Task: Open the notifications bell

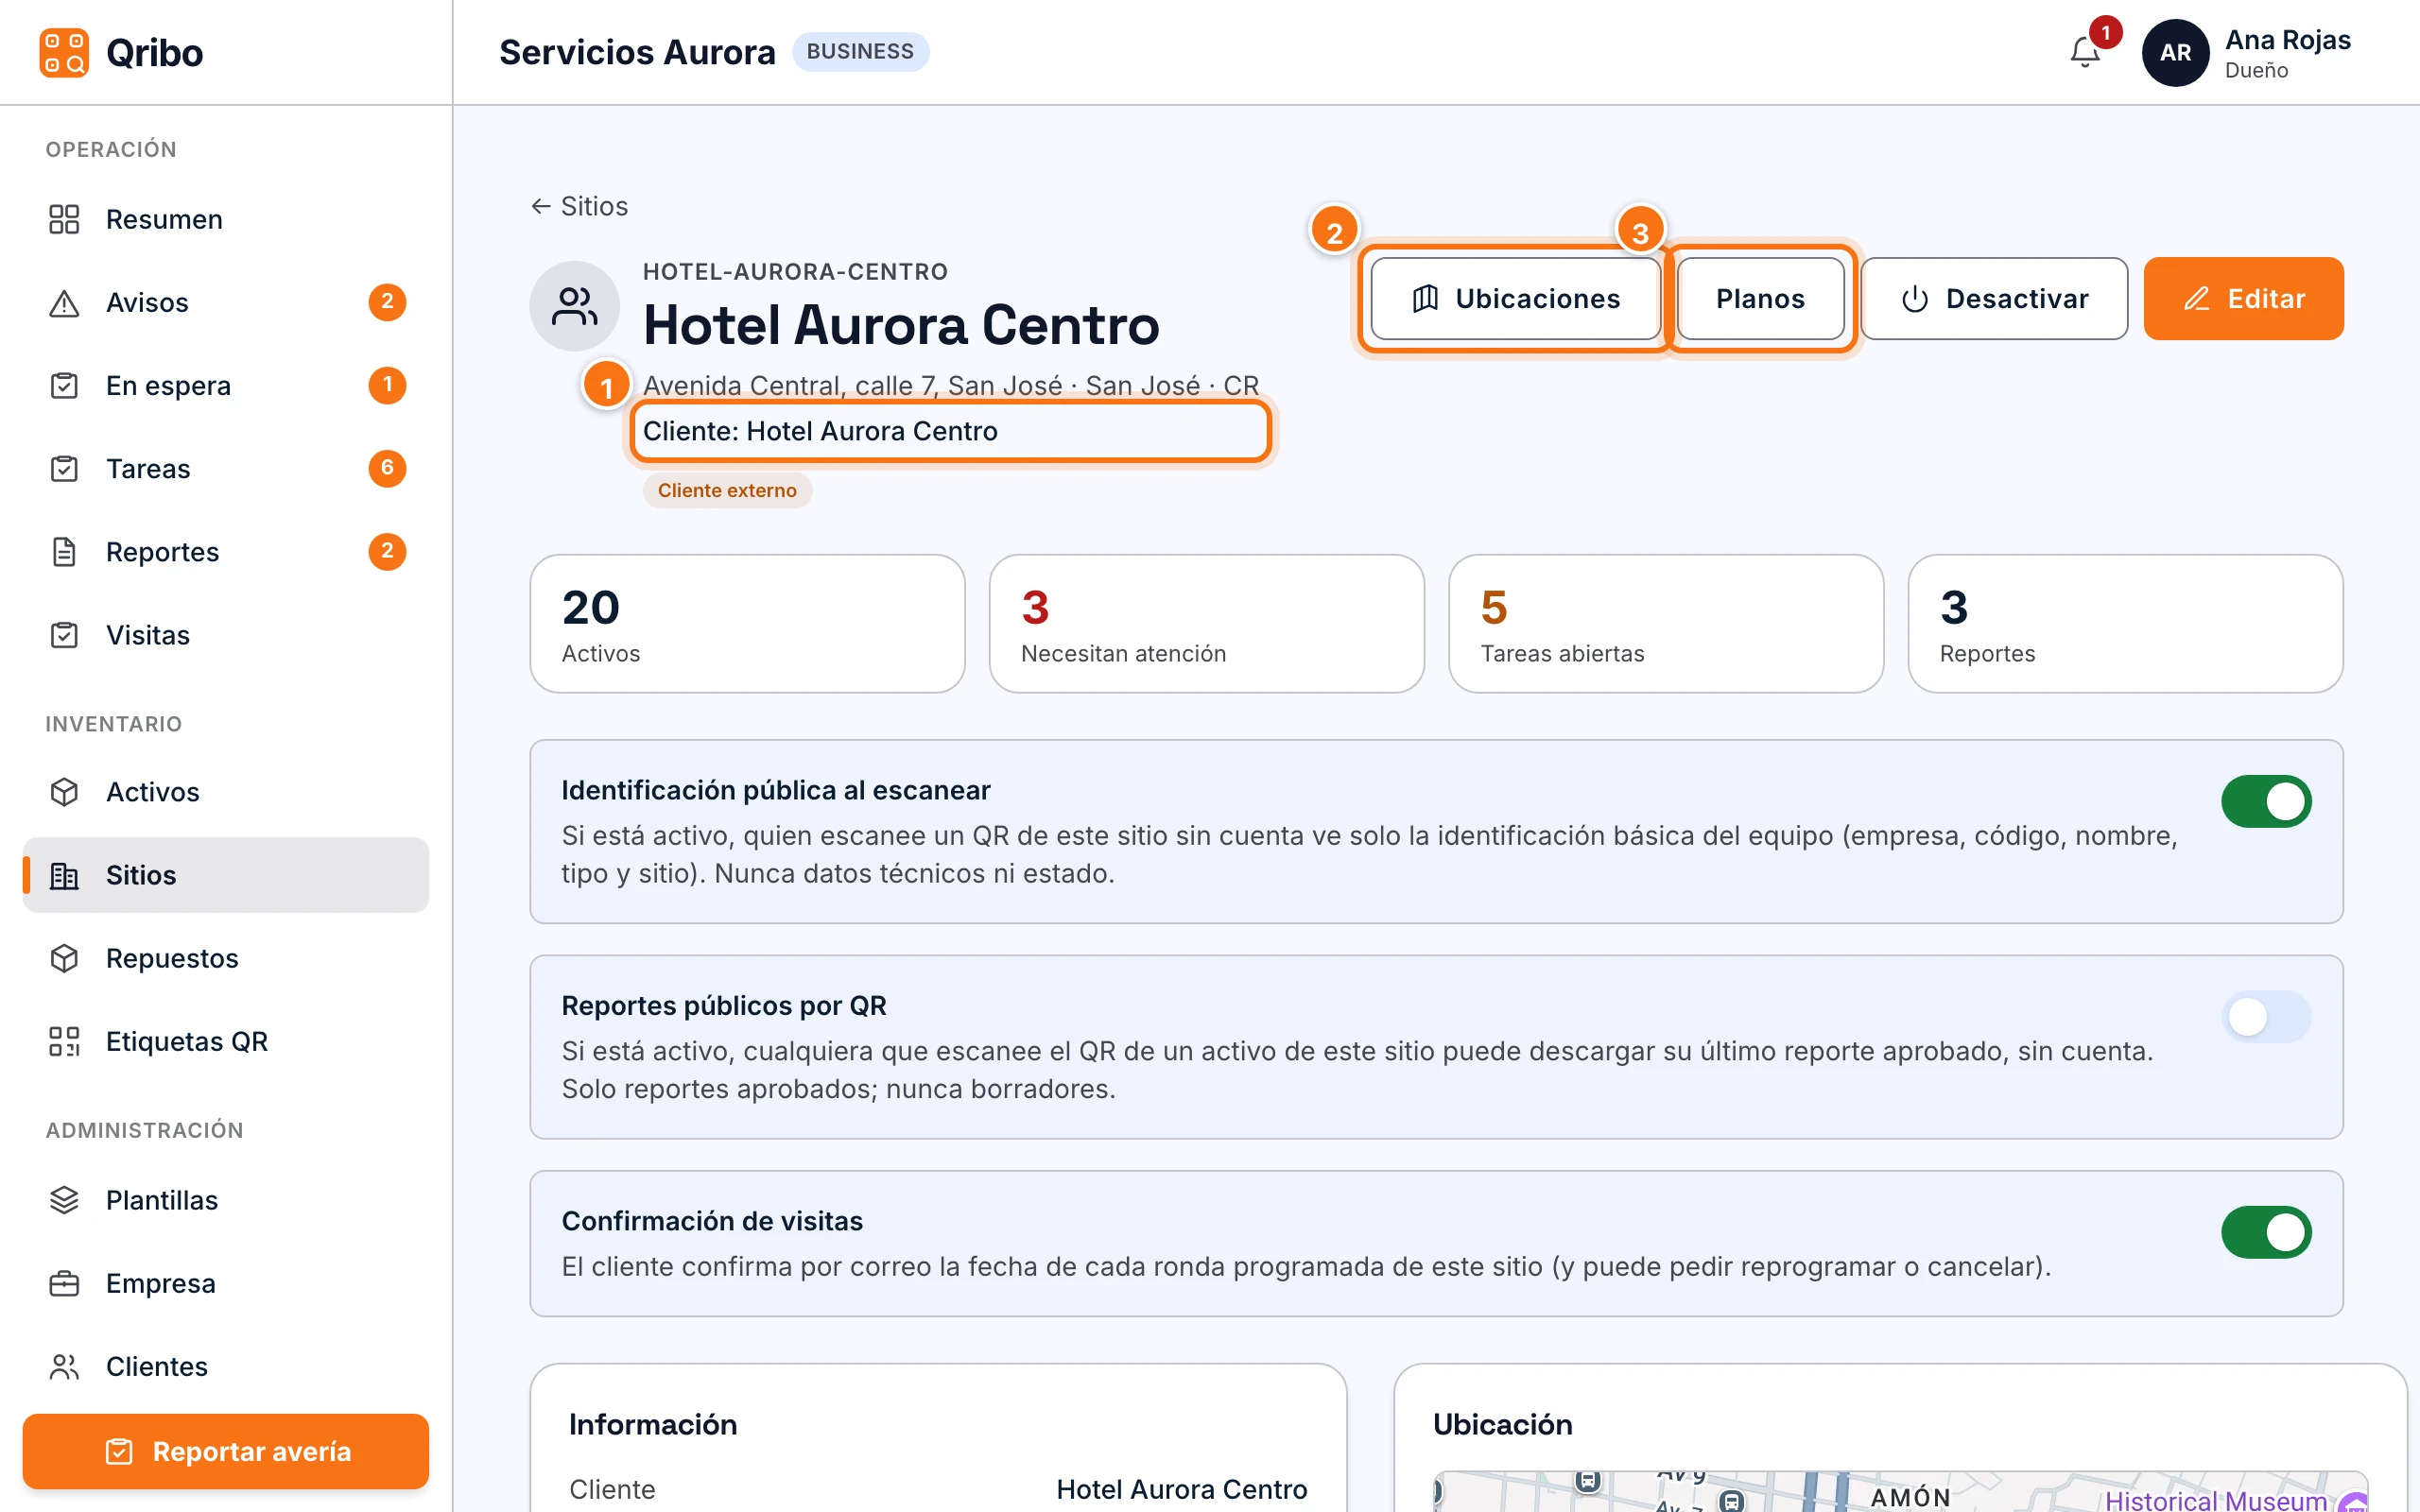Action: coord(2085,52)
